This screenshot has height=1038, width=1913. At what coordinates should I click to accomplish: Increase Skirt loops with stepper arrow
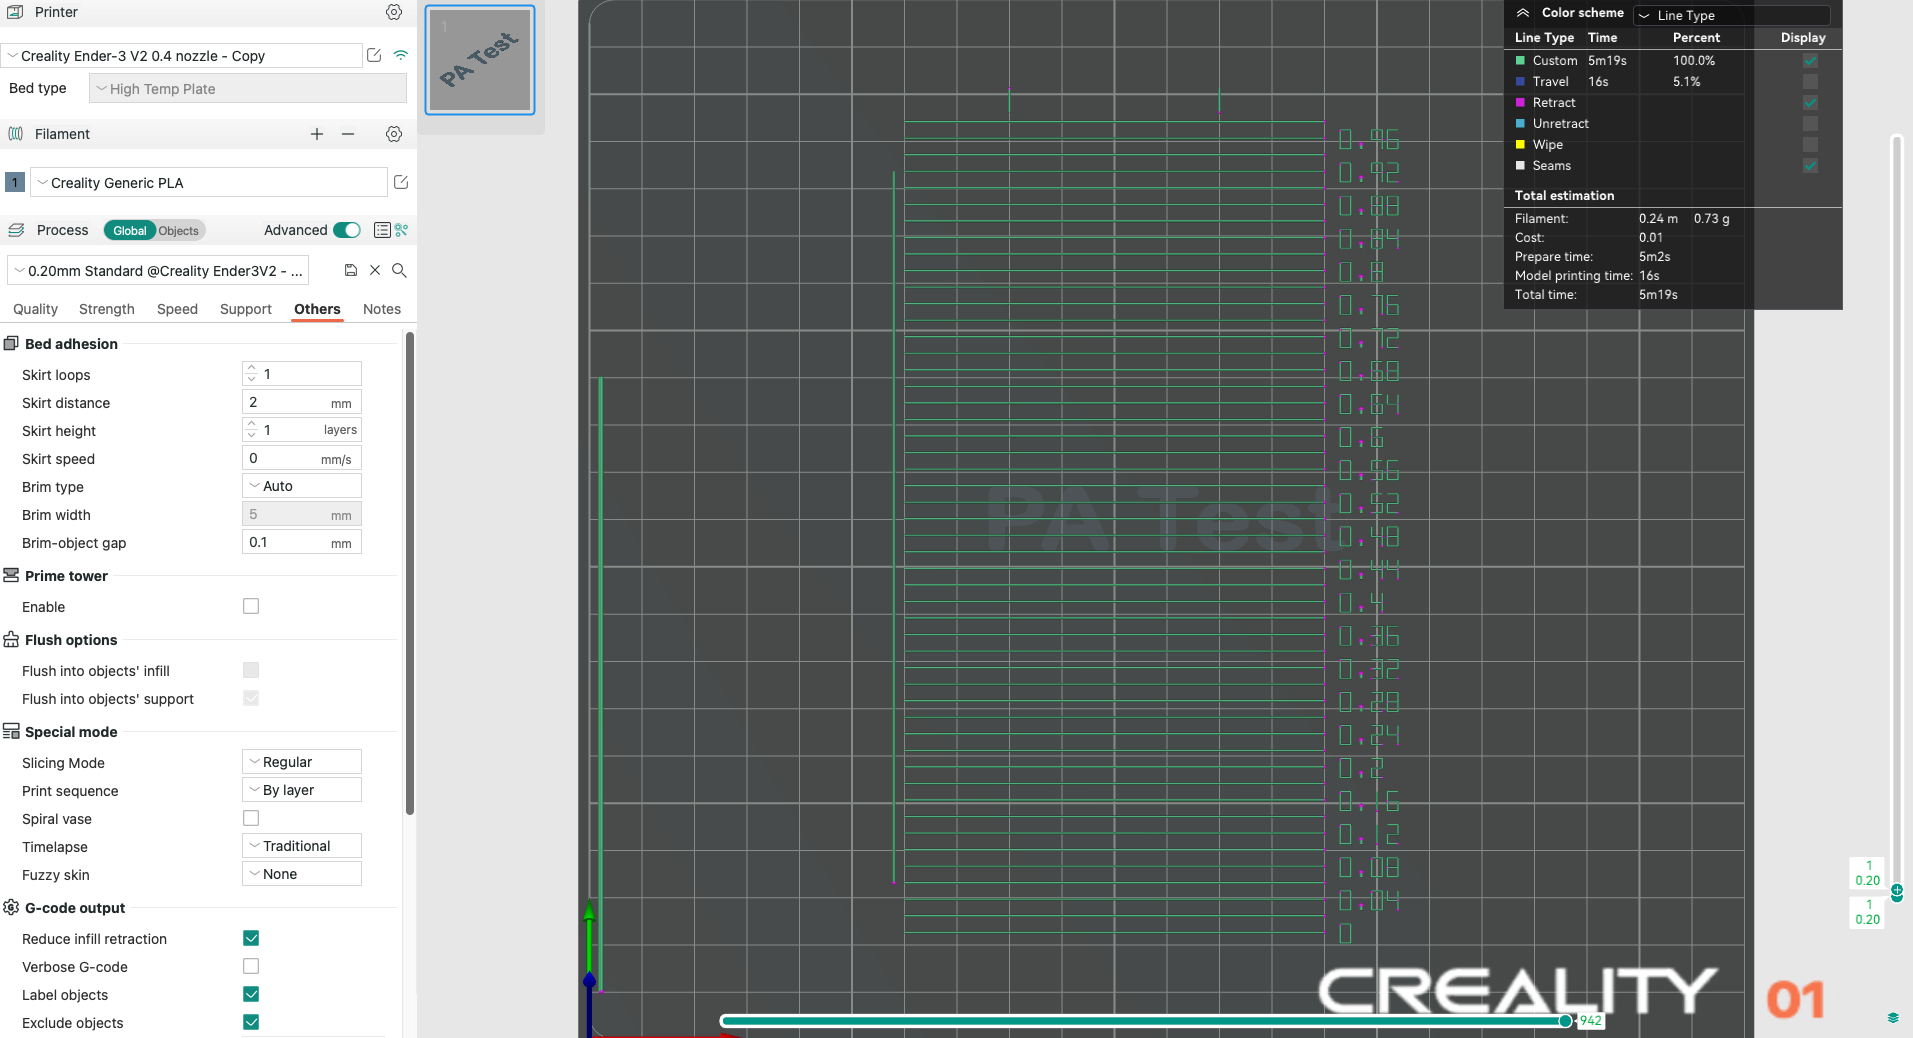[x=251, y=368]
